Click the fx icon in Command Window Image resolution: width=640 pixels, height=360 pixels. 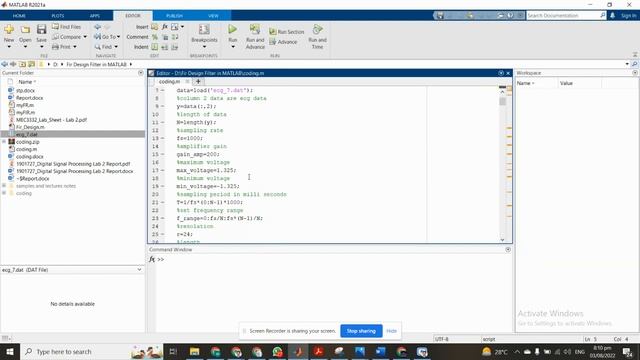pos(152,259)
